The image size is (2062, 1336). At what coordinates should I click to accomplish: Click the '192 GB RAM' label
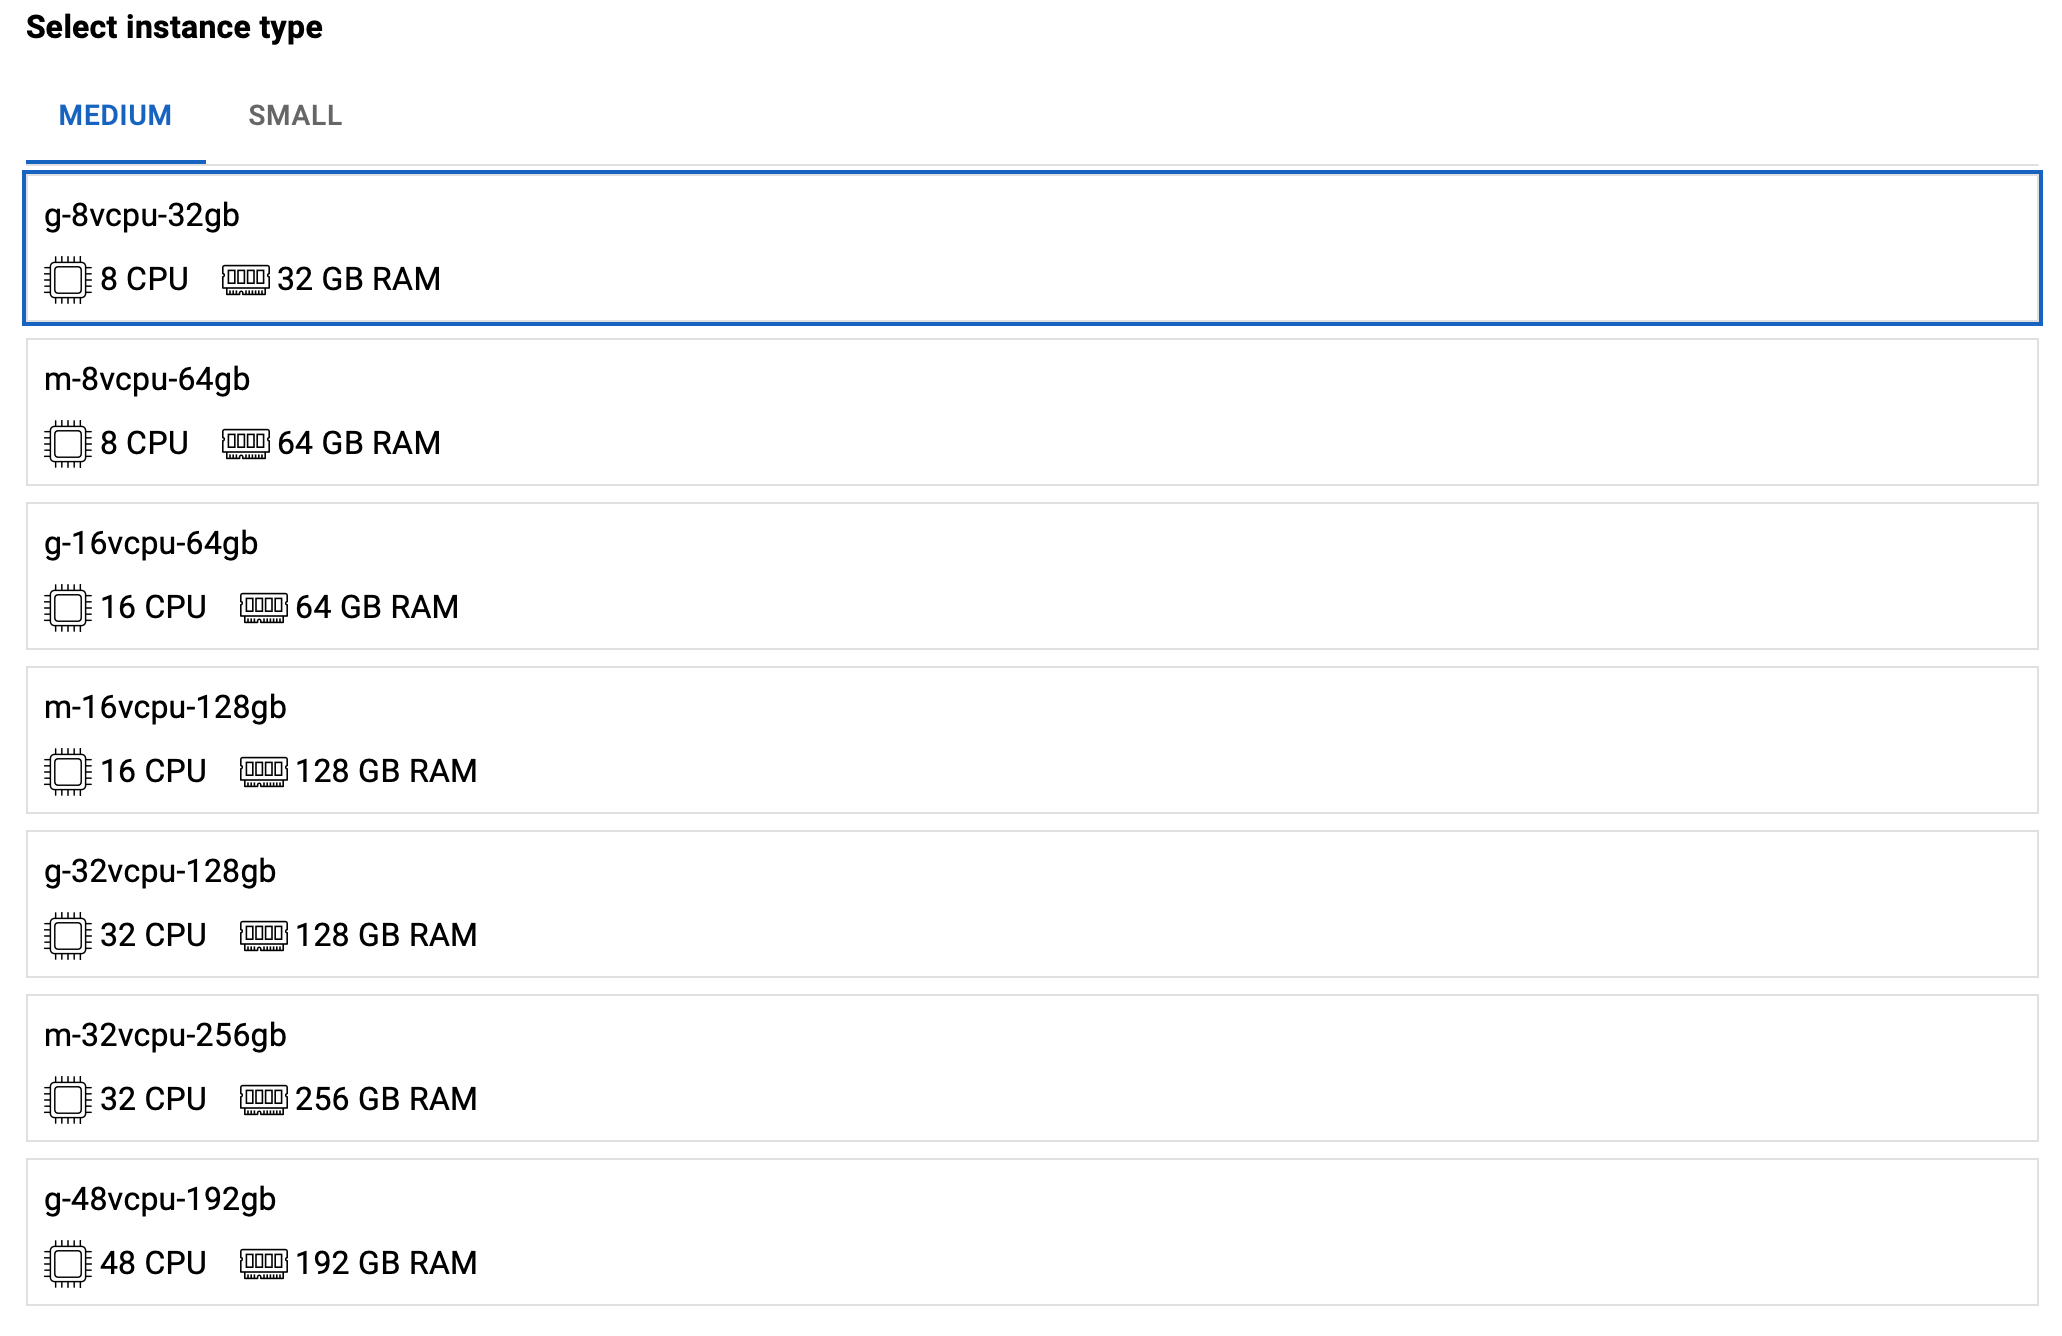[386, 1263]
